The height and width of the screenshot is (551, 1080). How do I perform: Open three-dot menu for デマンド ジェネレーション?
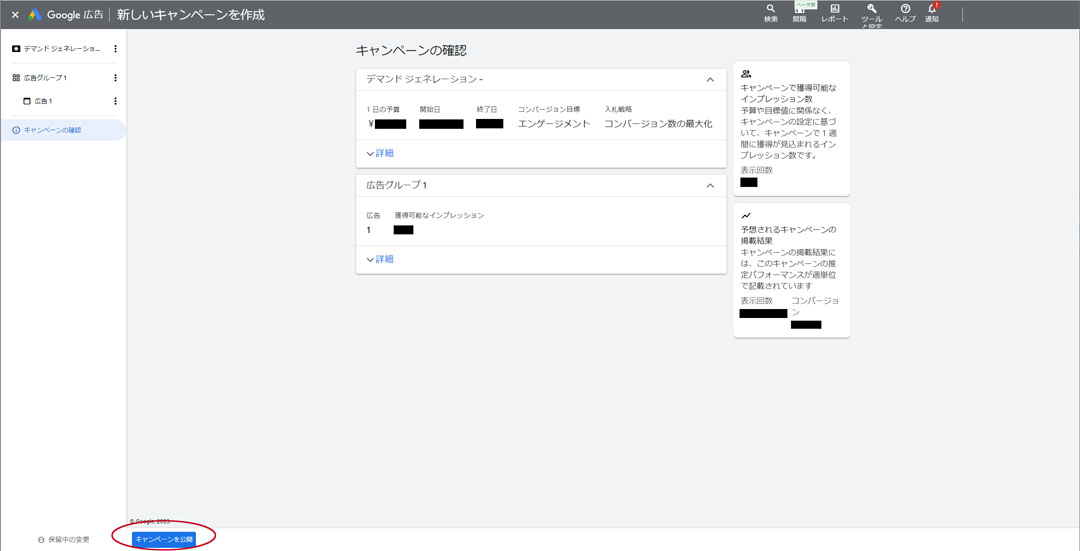point(115,49)
